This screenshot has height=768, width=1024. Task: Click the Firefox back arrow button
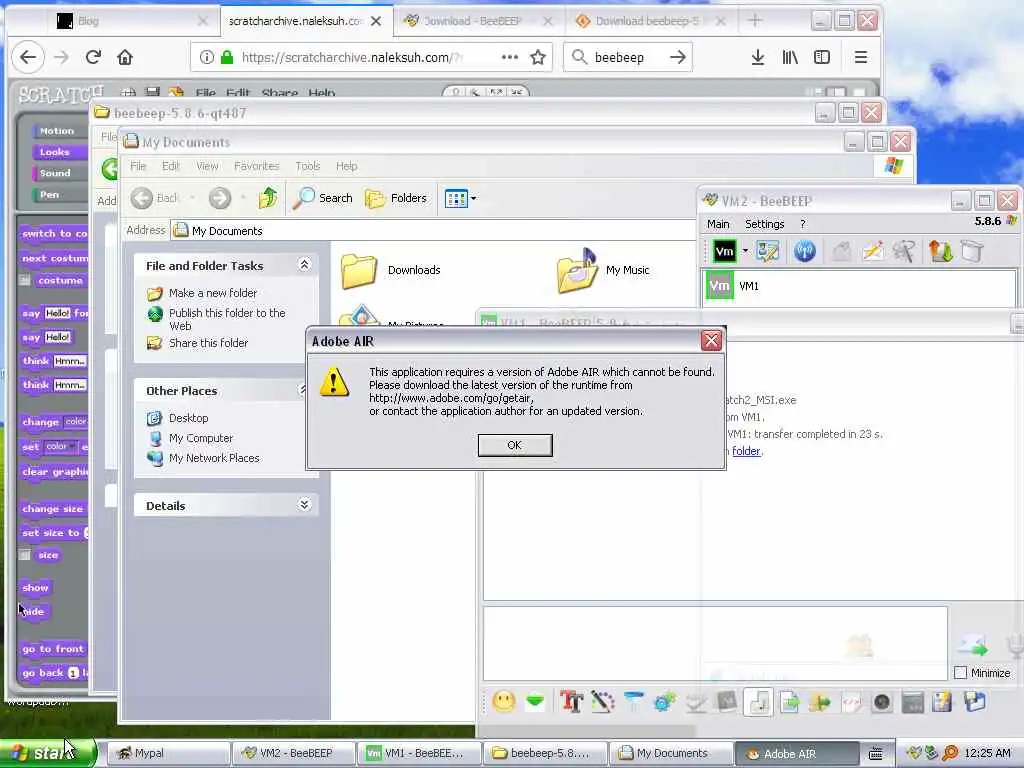[x=27, y=57]
